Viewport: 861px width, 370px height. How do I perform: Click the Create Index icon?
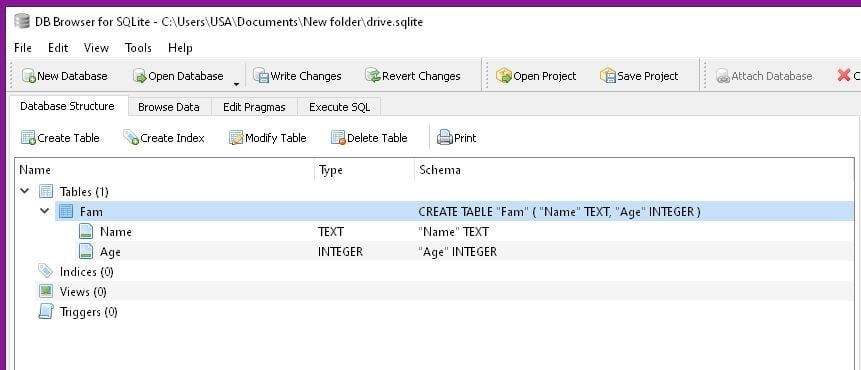[x=131, y=137]
